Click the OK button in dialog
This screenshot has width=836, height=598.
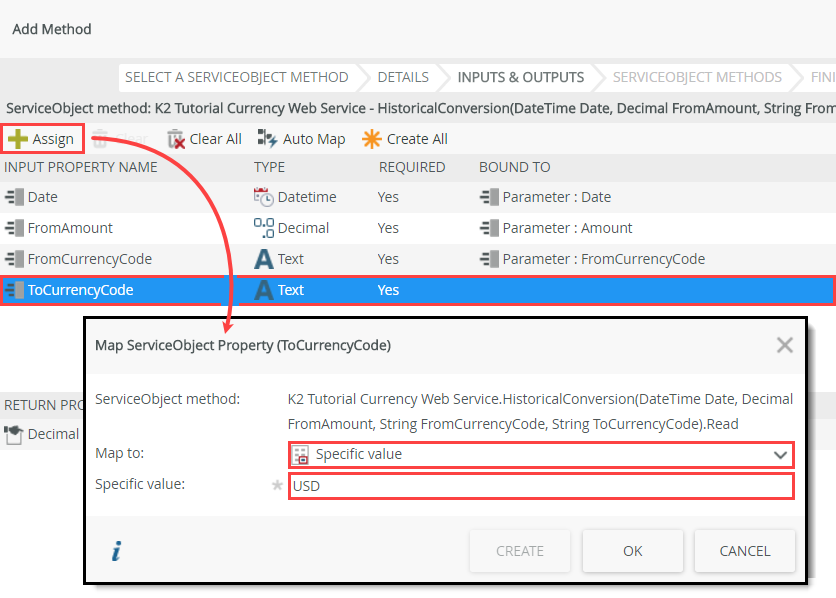point(632,551)
